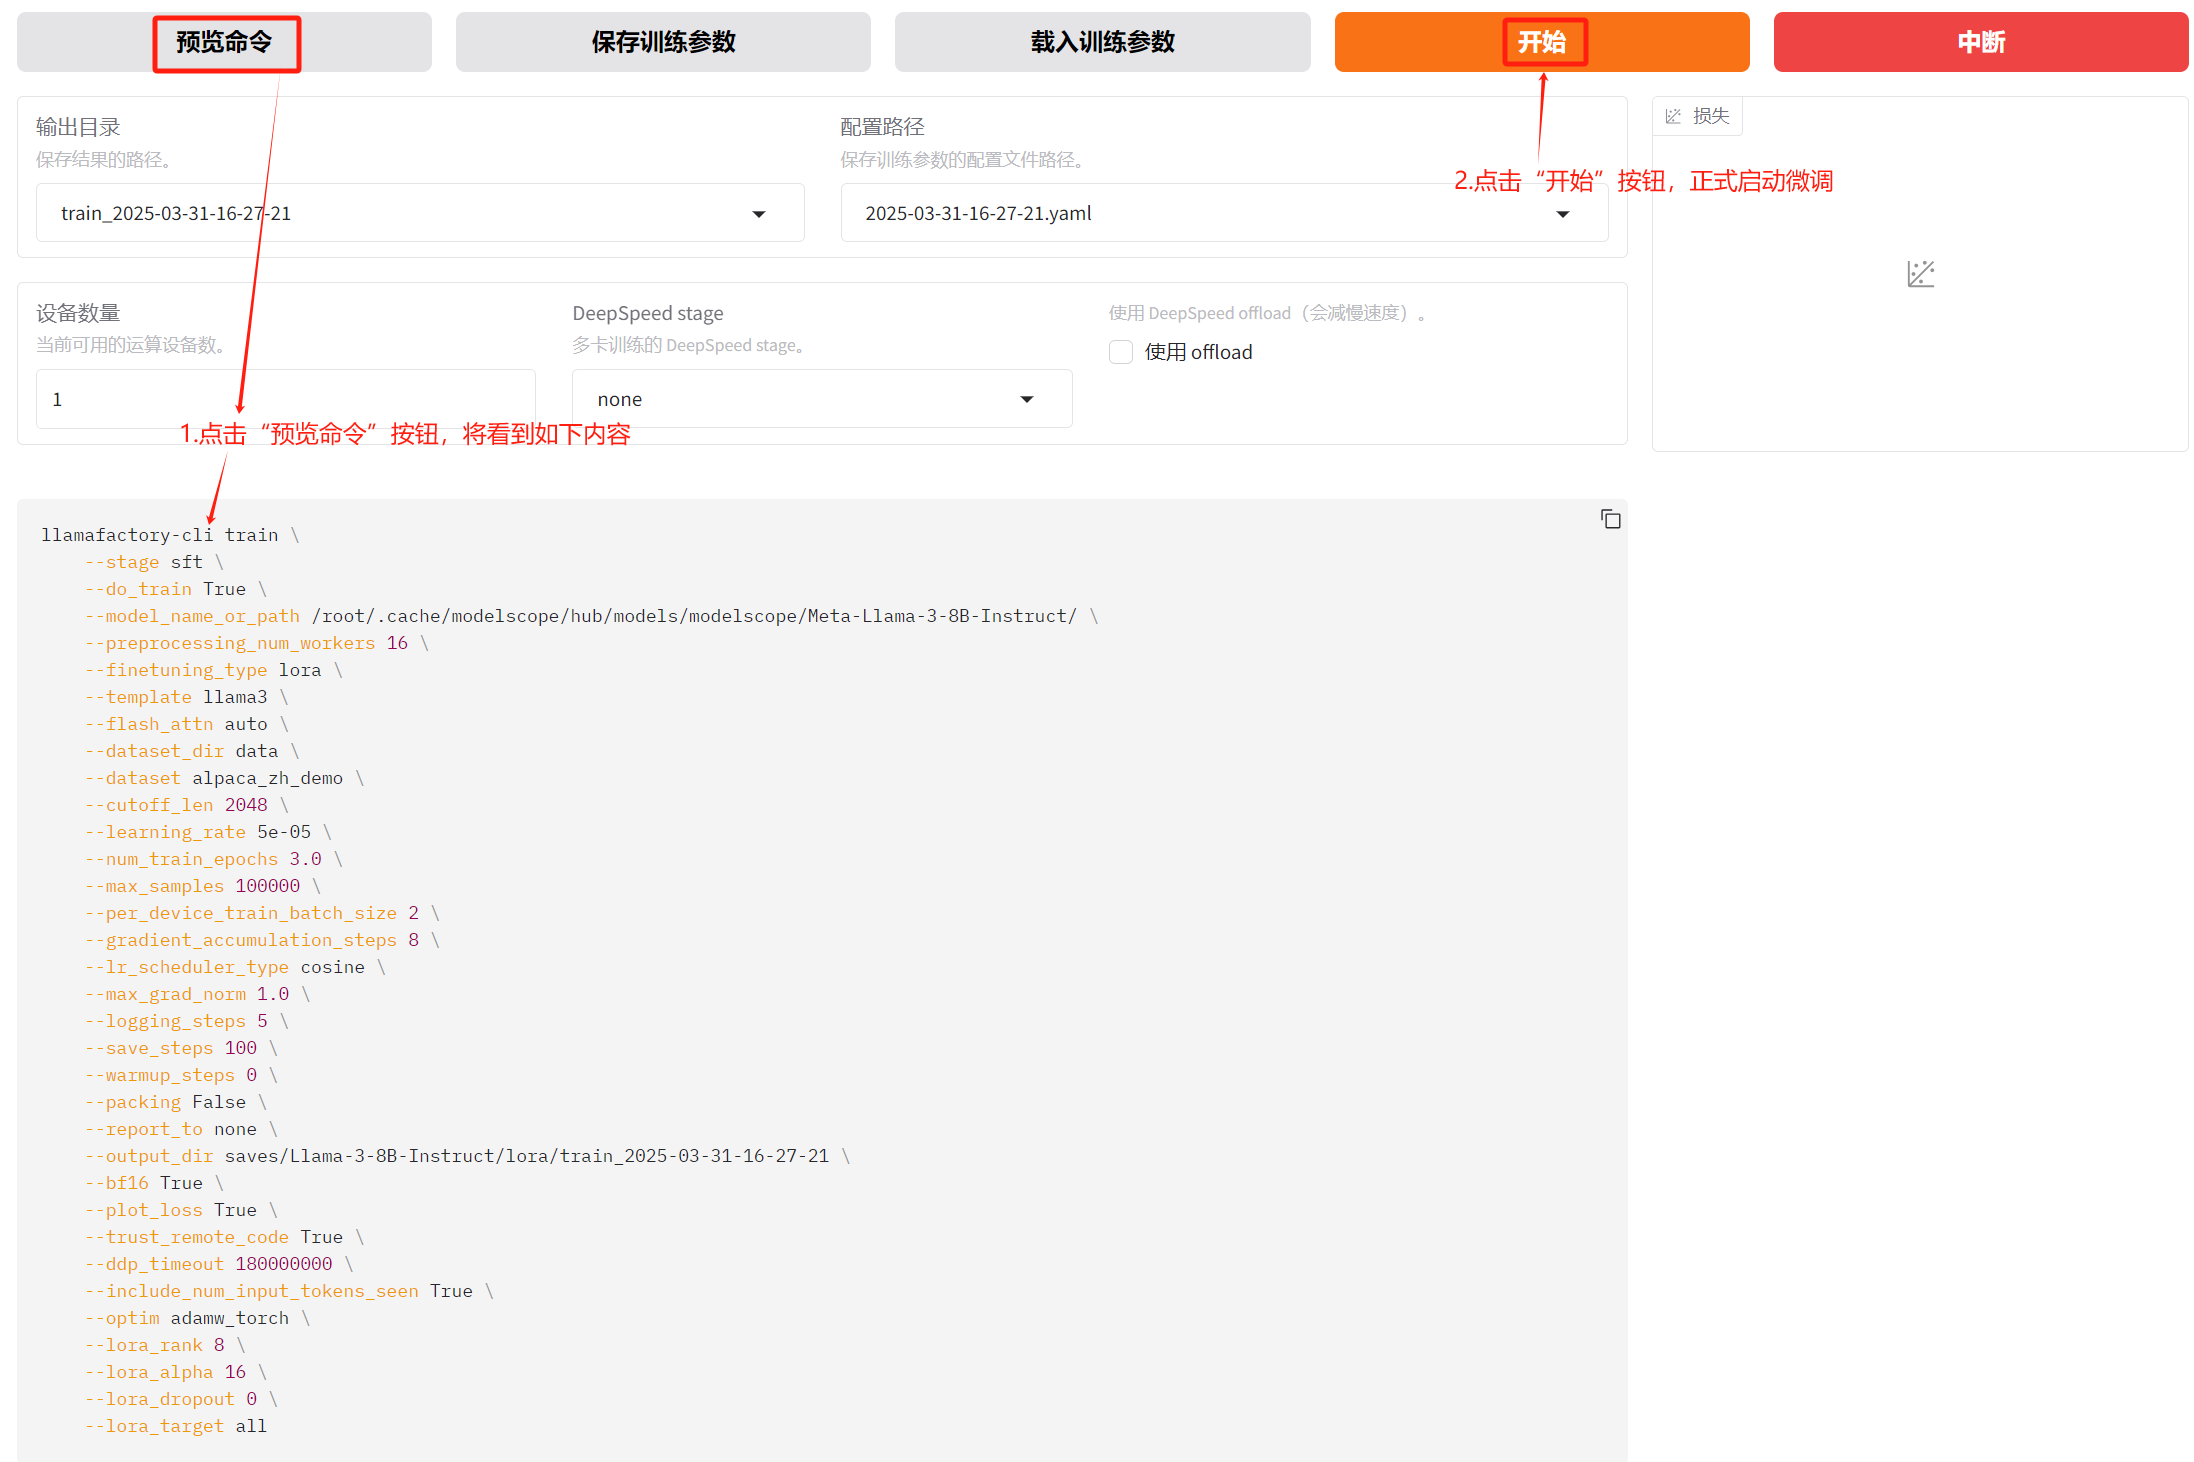Open the config path dropdown arrow
This screenshot has height=1462, width=2194.
[1563, 214]
